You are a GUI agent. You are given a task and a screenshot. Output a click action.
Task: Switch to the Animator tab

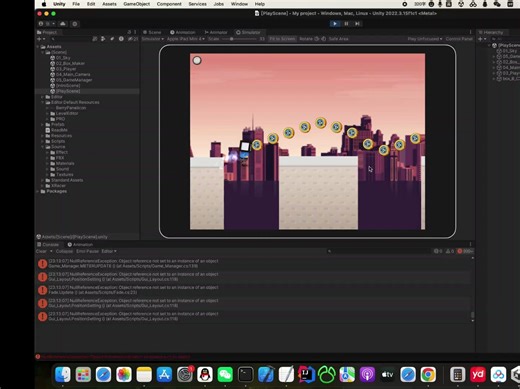[x=216, y=32]
